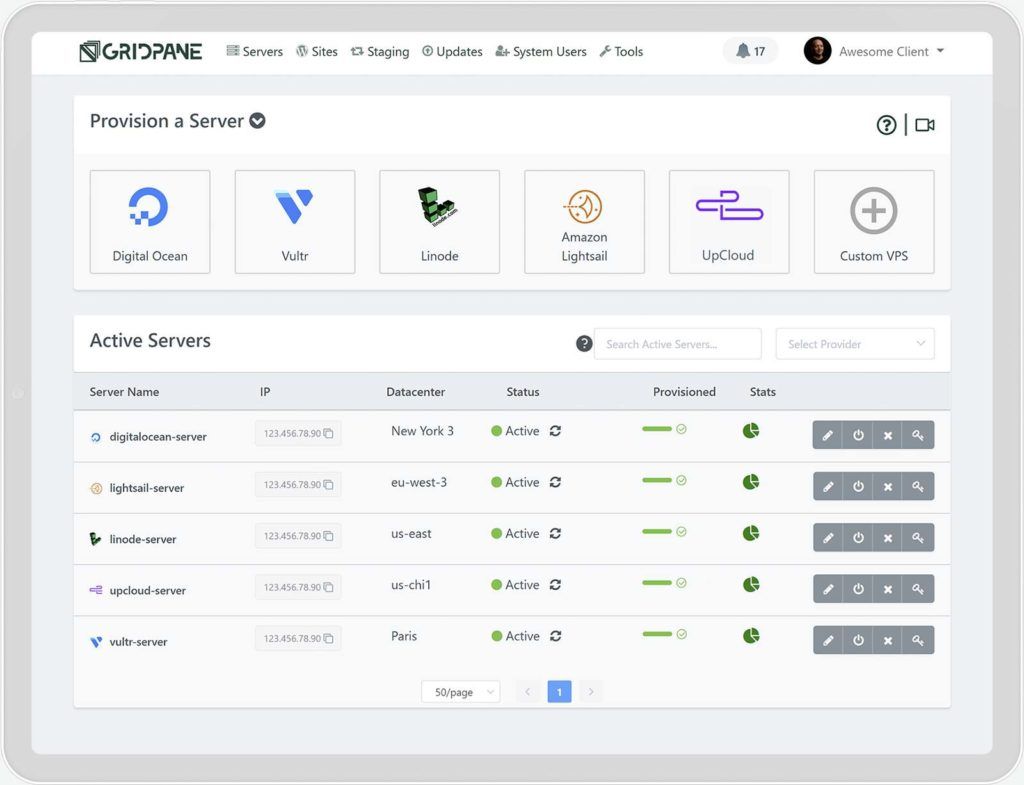Select the Custom VPS provider tile

874,222
